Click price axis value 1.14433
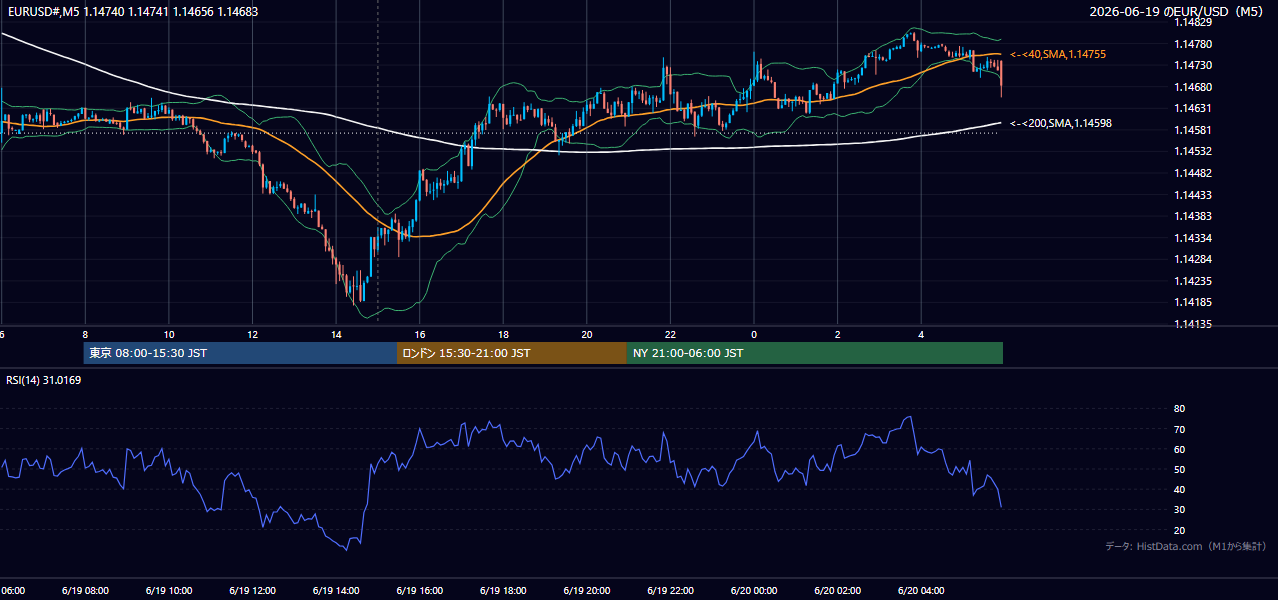The image size is (1278, 600). point(1192,195)
